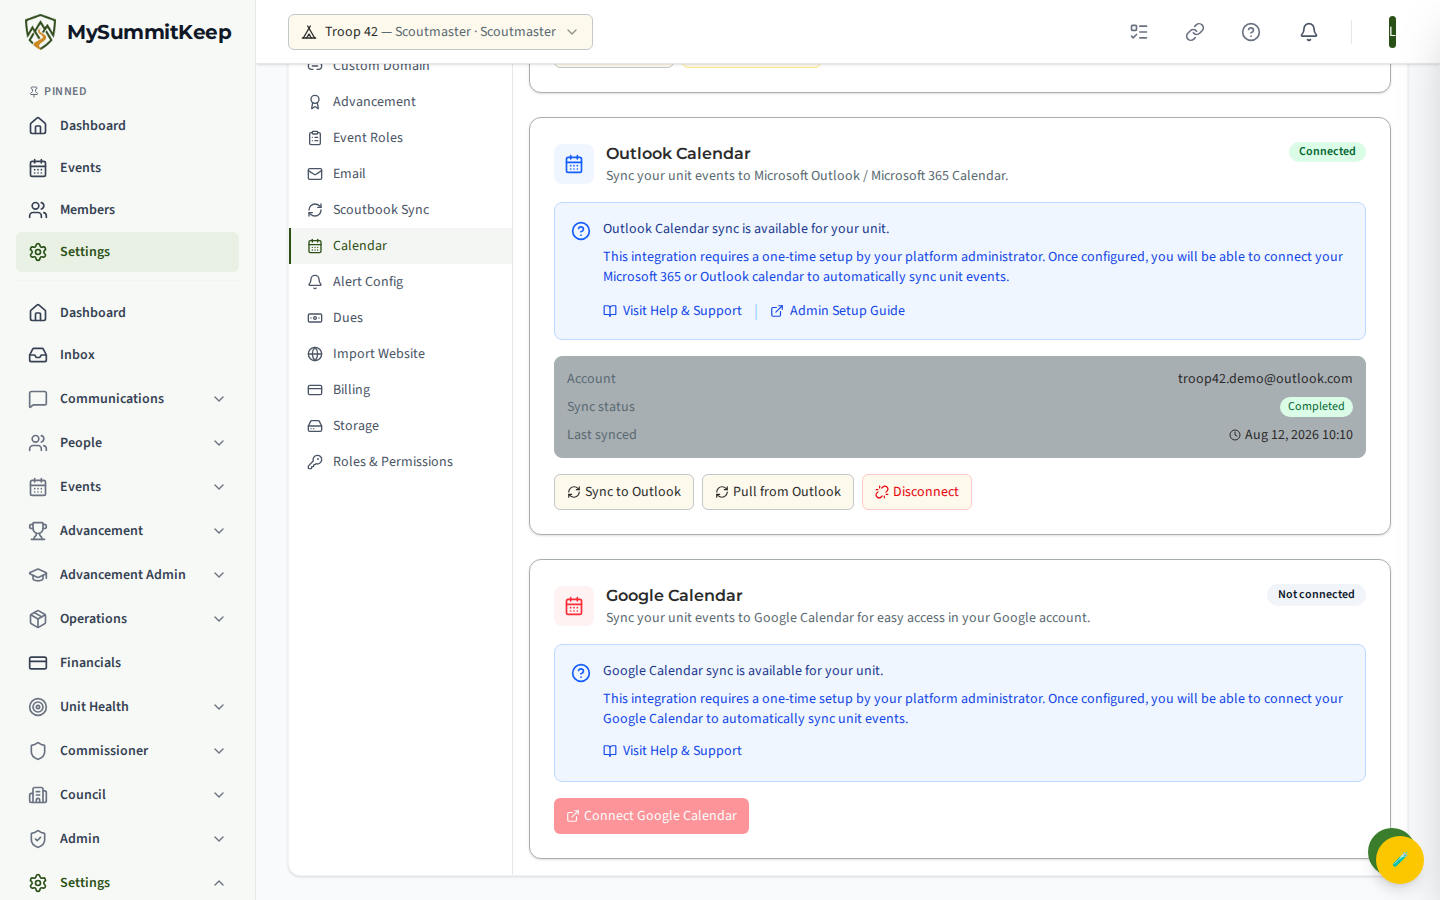Open Admin Setup Guide link

click(838, 311)
